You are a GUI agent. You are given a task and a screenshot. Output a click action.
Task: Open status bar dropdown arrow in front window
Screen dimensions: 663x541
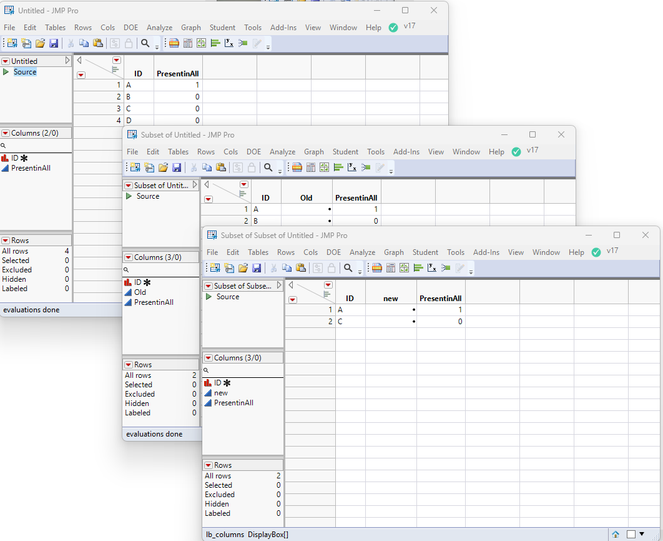click(642, 534)
